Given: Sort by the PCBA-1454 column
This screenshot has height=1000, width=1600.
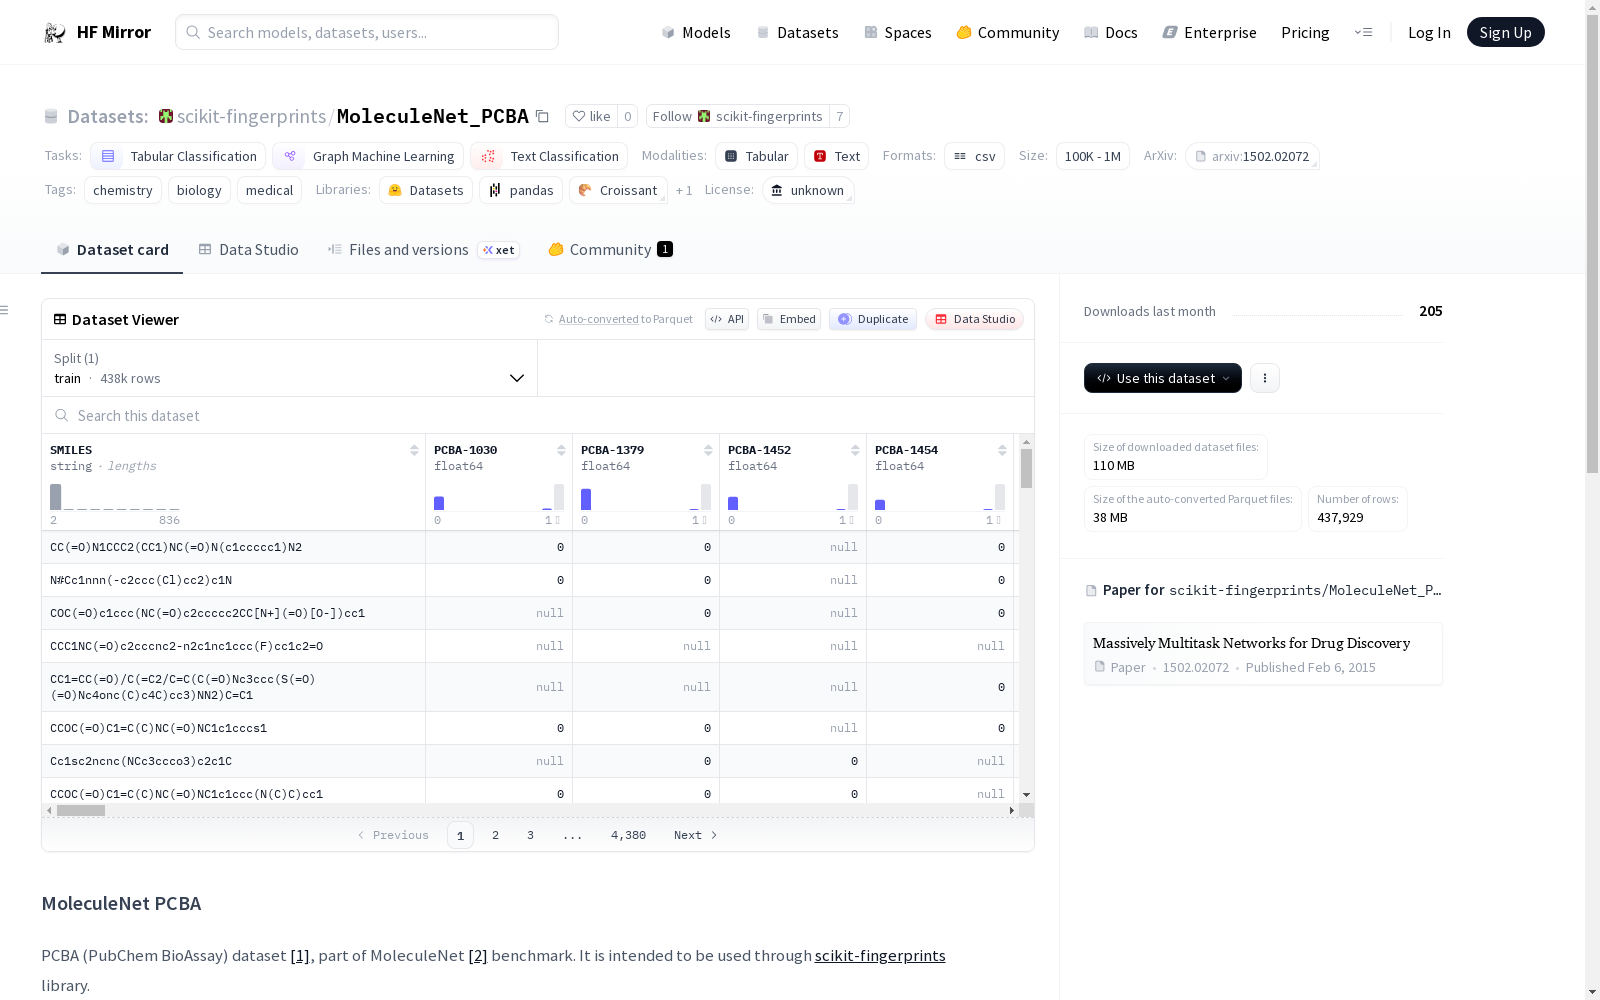Looking at the screenshot, I should pos(1002,450).
